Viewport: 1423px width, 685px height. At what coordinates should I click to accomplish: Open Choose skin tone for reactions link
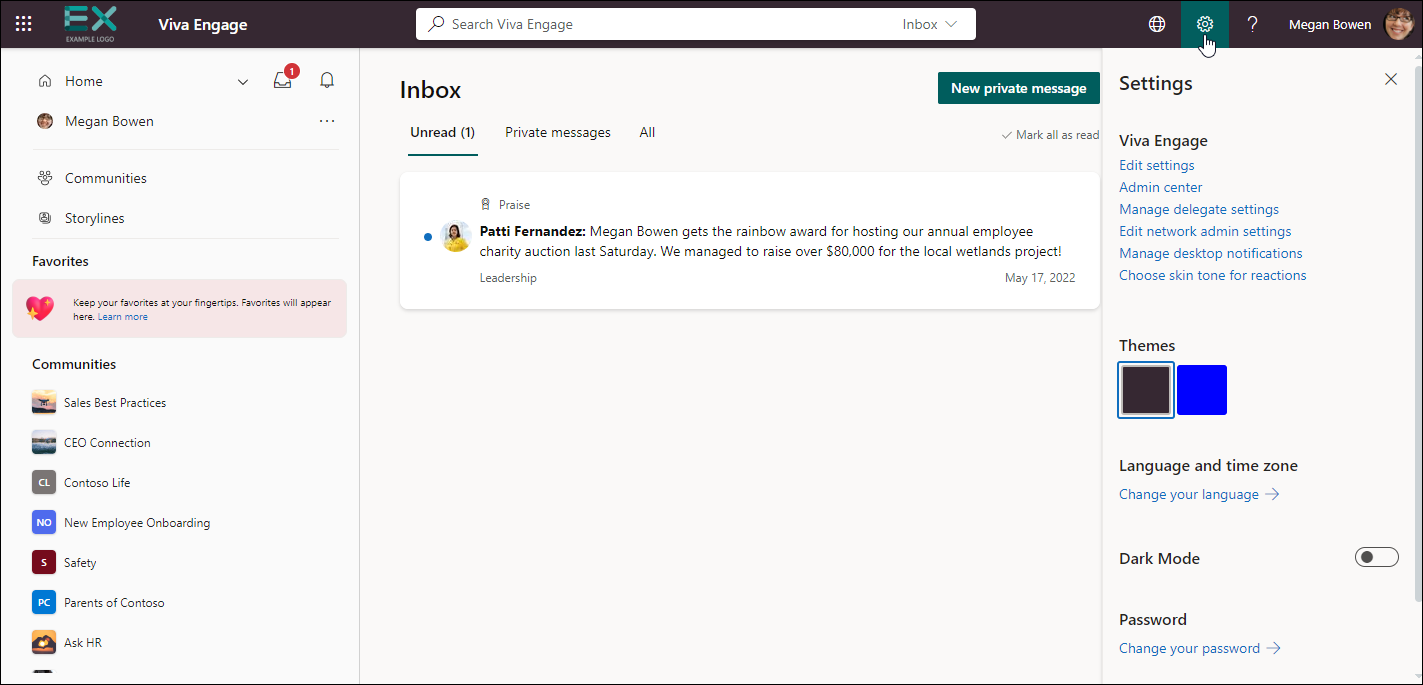(x=1213, y=275)
